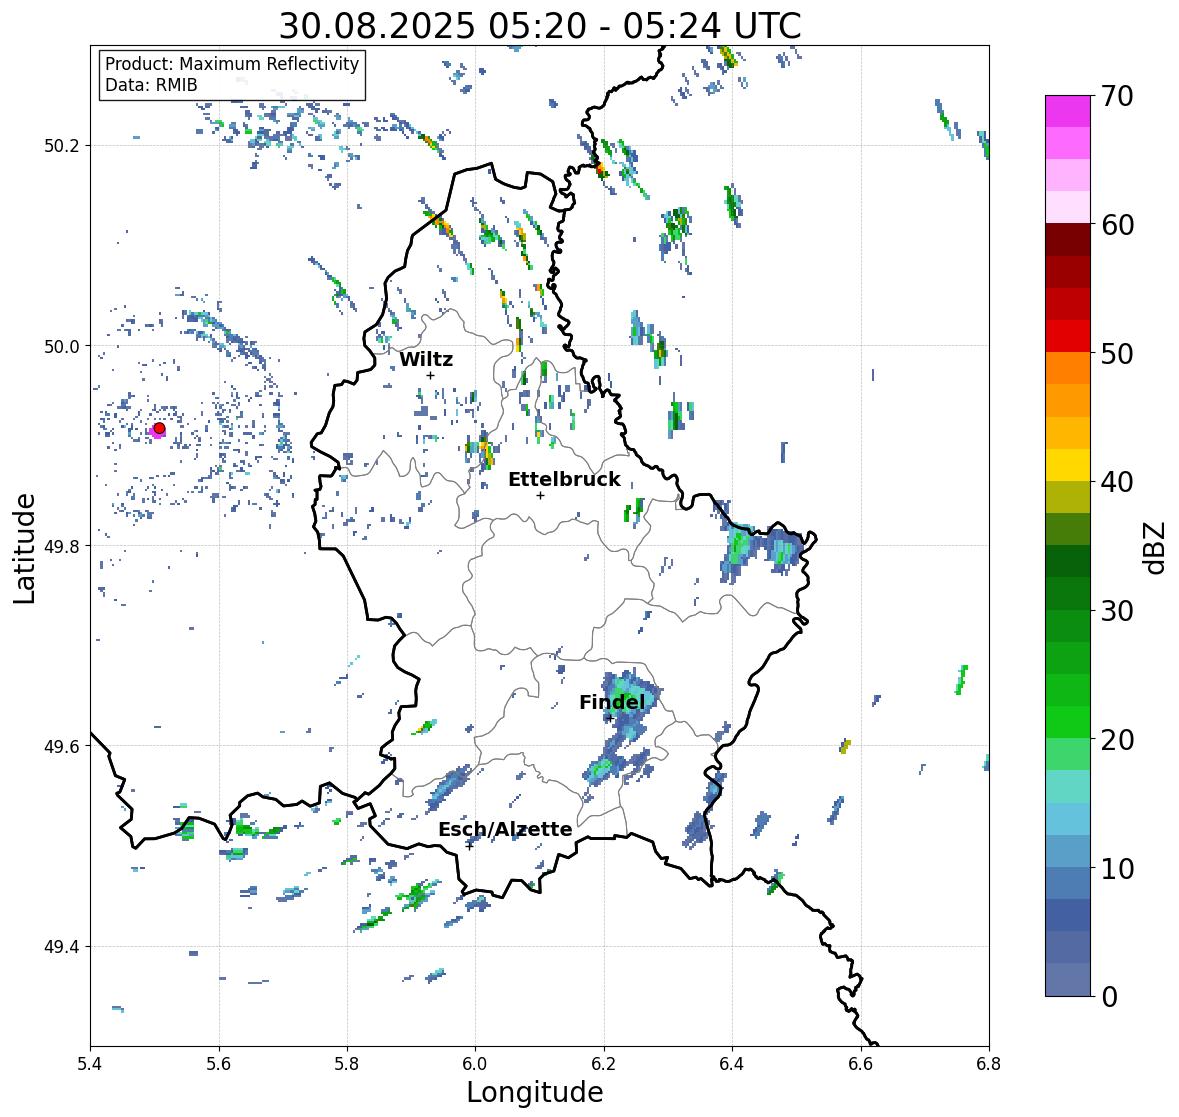The width and height of the screenshot is (1179, 1117).
Task: Click the 6.0 longitude tick label
Action: point(475,1062)
